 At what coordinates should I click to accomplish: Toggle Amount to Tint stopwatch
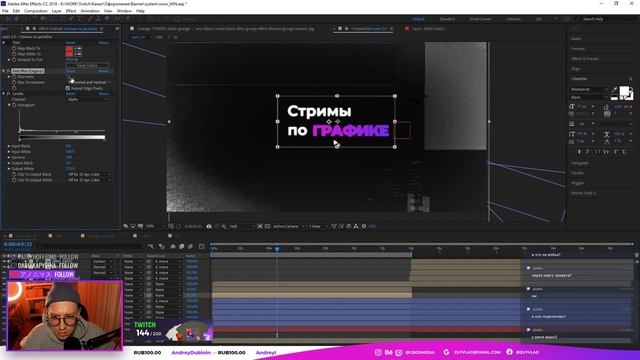coord(14,60)
